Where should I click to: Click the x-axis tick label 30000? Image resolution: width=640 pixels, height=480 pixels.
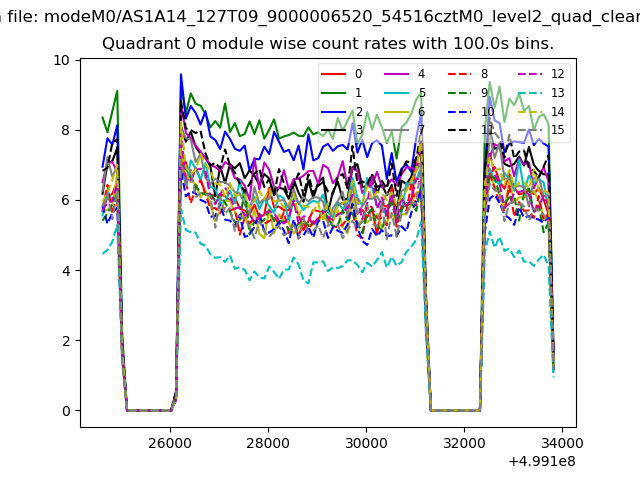pyautogui.click(x=365, y=442)
